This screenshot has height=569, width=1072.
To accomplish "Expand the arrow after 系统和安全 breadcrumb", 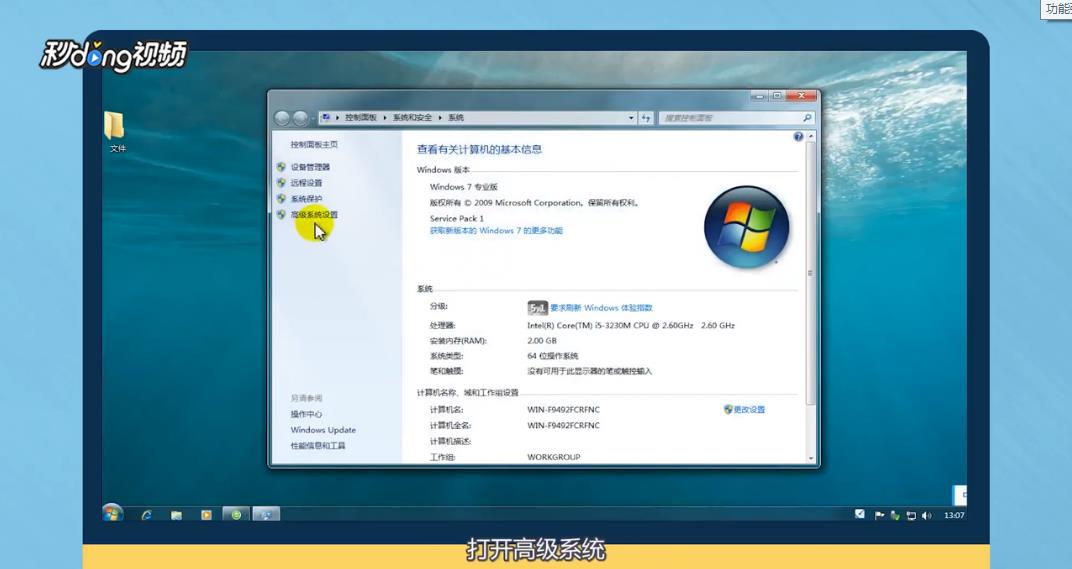I will tap(440, 118).
